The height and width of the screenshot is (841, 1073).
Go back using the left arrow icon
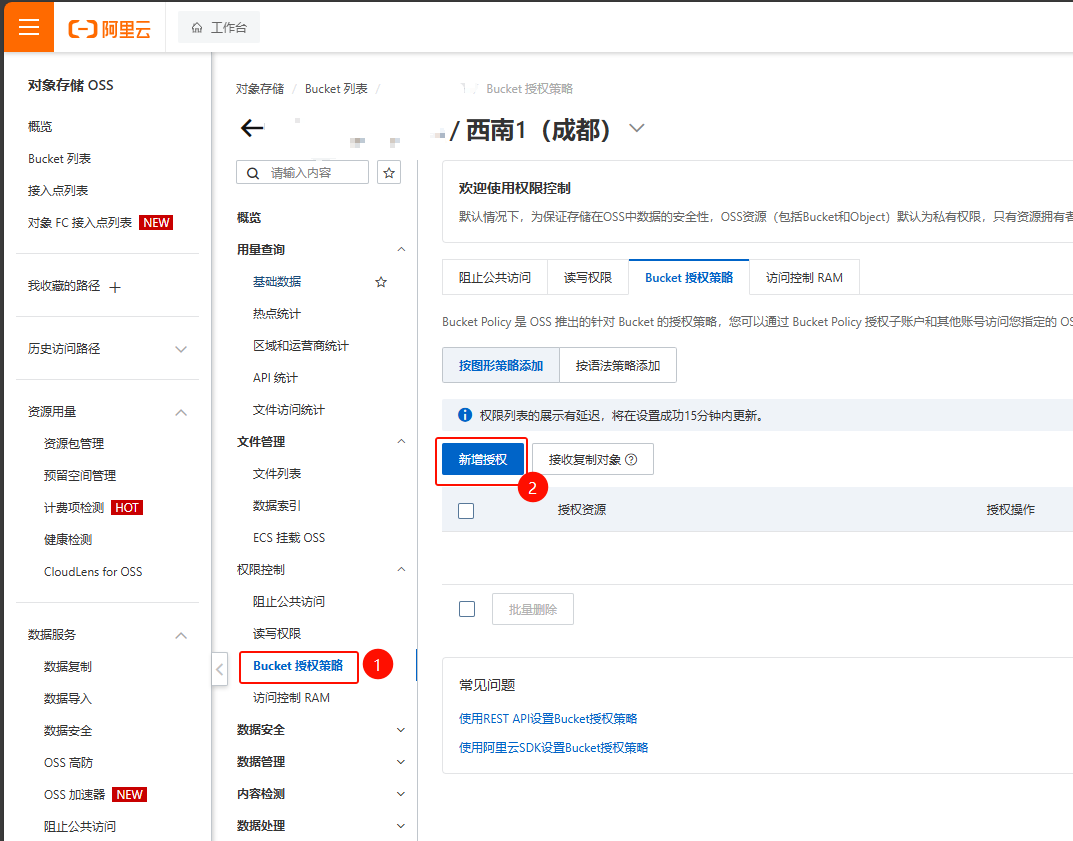pos(252,128)
